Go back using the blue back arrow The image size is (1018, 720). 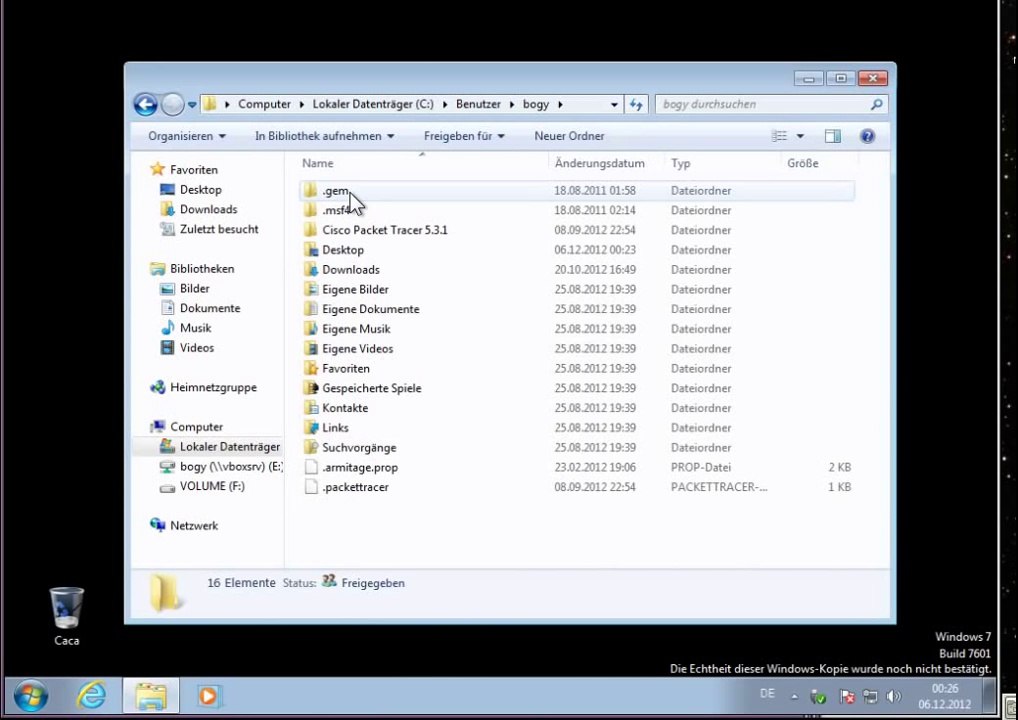(145, 105)
